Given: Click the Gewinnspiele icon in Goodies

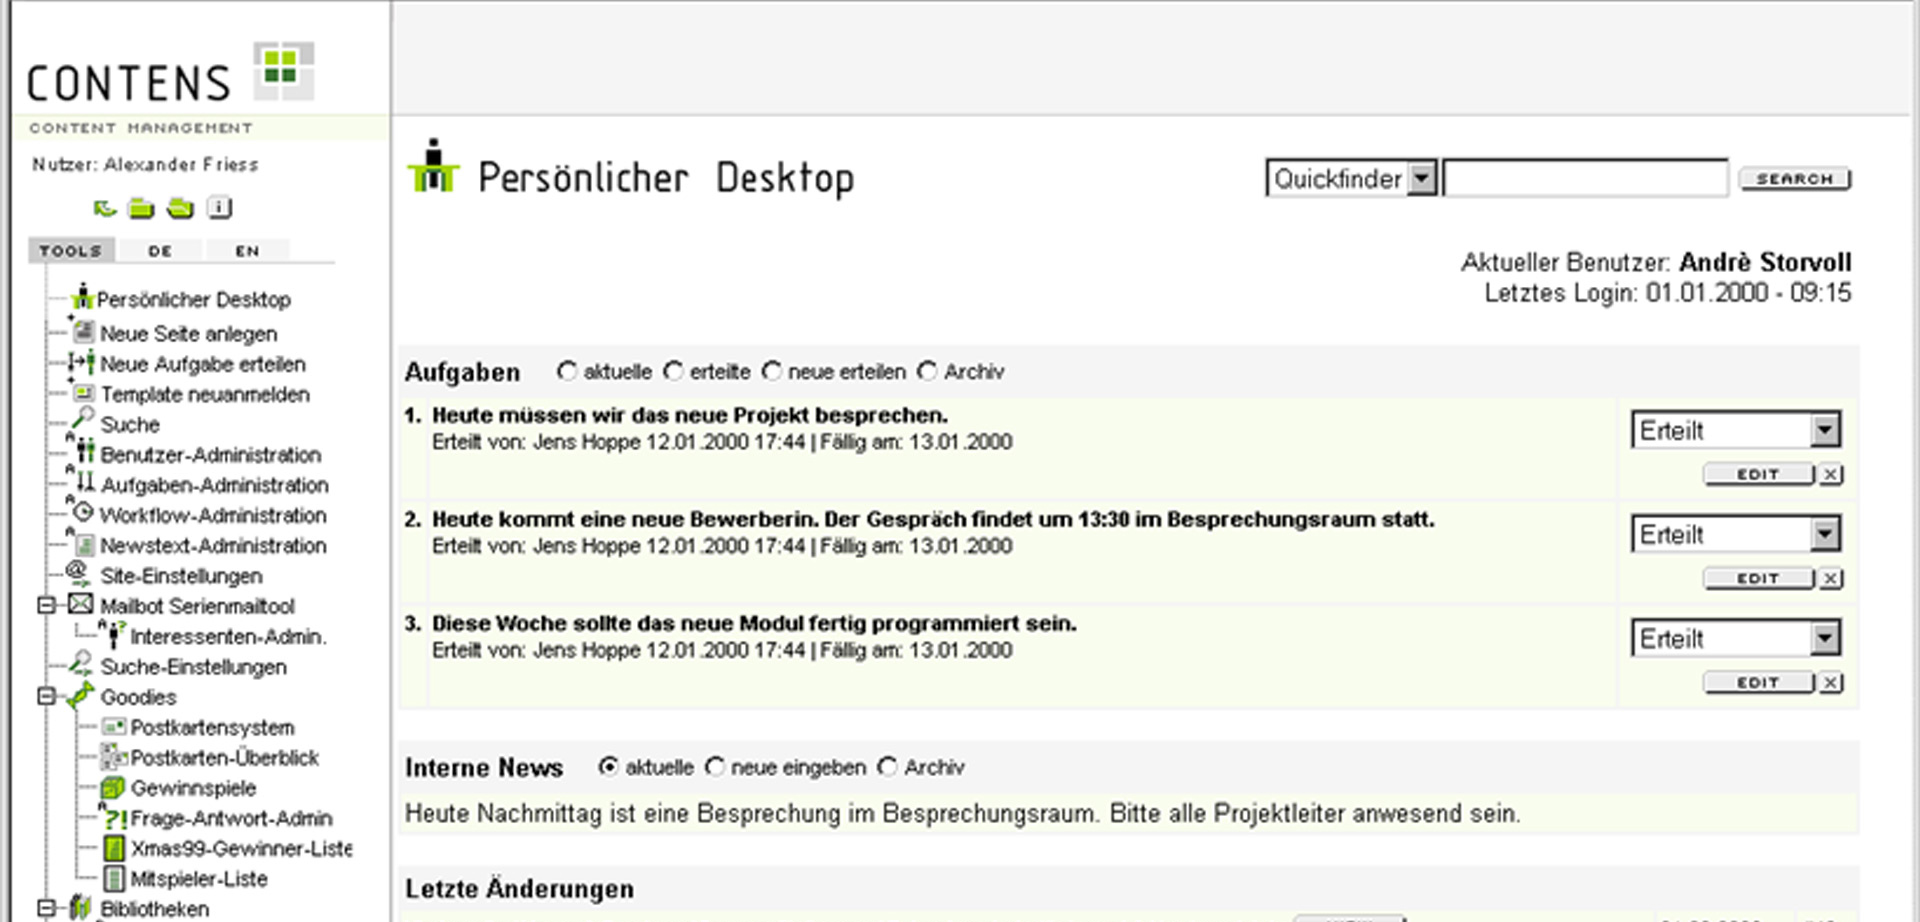Looking at the screenshot, I should click(114, 788).
